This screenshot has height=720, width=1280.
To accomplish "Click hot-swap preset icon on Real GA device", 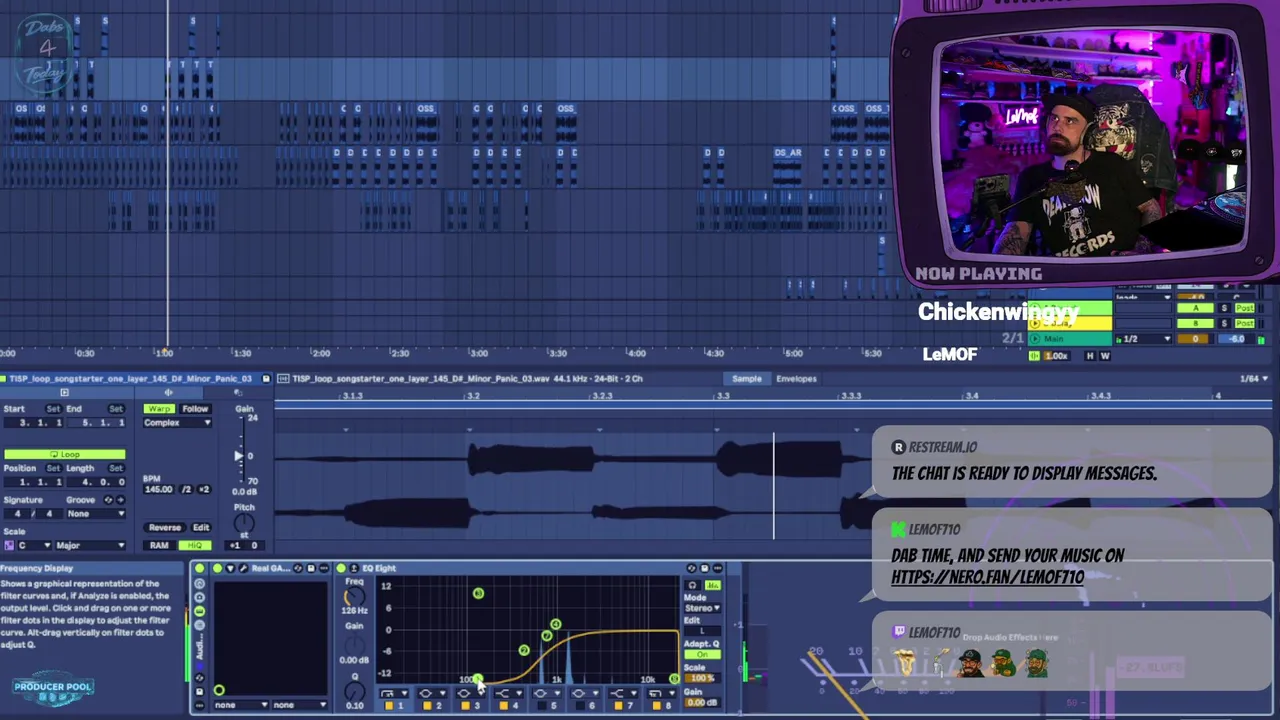I will 298,568.
